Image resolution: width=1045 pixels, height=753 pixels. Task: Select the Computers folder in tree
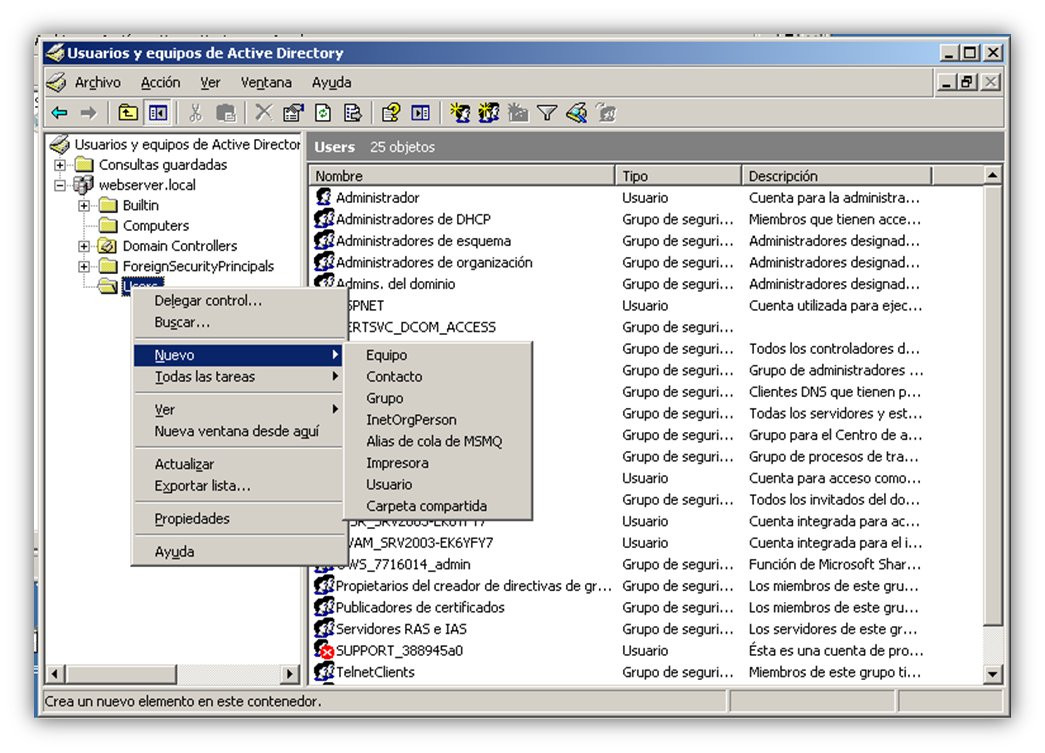tap(156, 226)
